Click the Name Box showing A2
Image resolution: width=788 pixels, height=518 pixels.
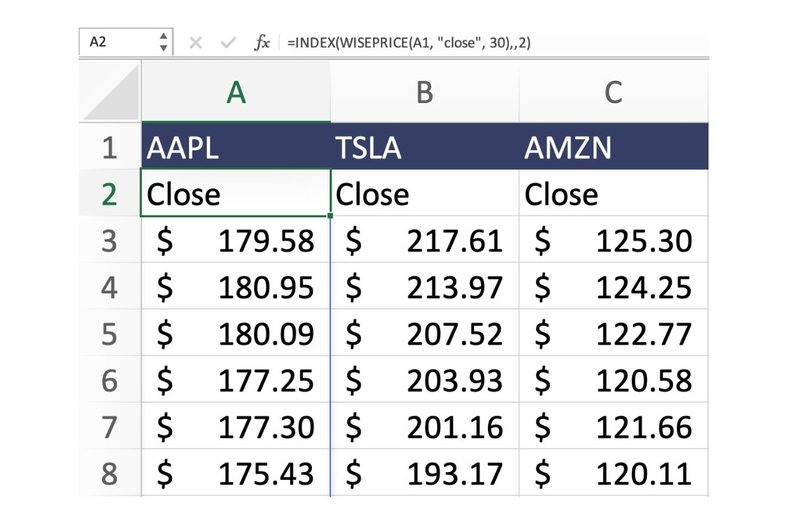[x=115, y=43]
